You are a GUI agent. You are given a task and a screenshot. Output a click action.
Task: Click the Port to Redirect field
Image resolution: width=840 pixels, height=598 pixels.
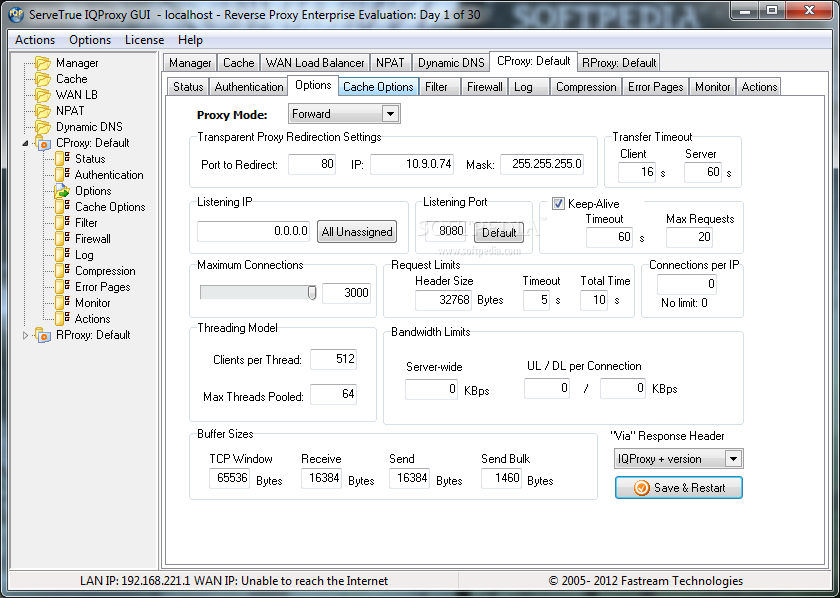pos(312,164)
